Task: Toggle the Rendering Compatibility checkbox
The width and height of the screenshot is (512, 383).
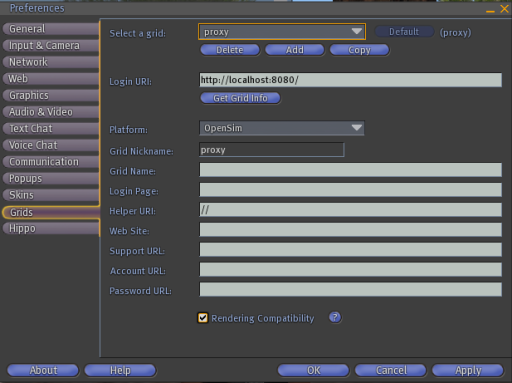Action: pyautogui.click(x=203, y=318)
